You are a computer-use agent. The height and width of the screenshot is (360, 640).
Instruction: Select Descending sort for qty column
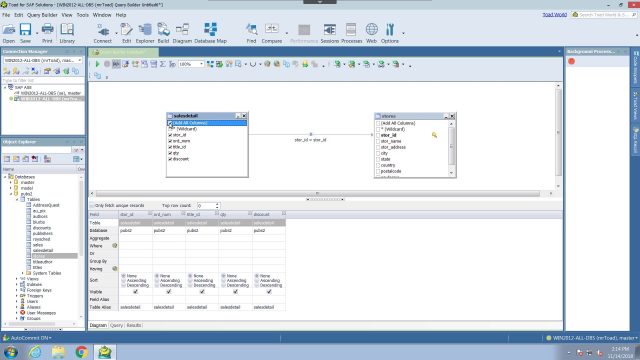click(x=224, y=285)
